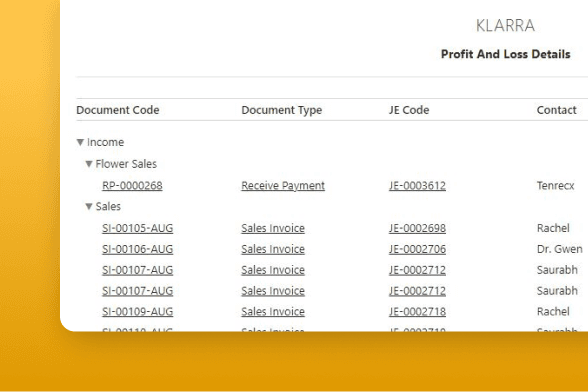Open journal entry JE-0002718

(417, 311)
